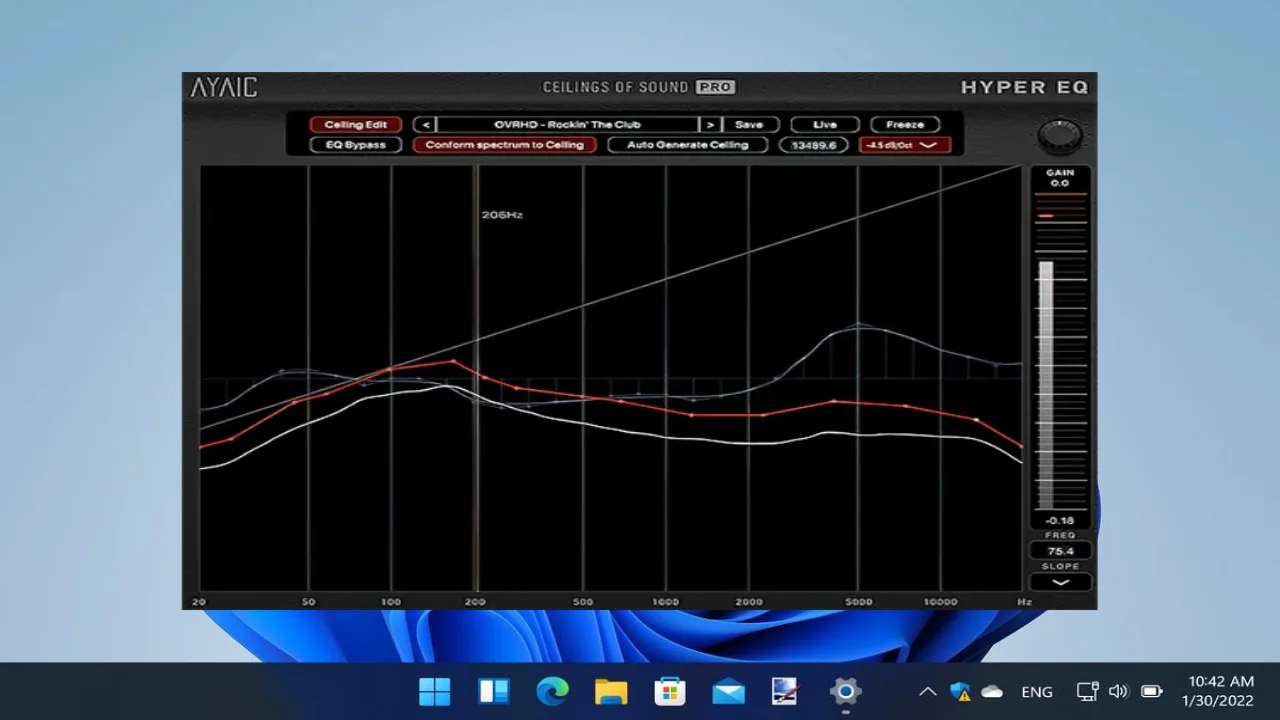Click the PRO badge in title
Image resolution: width=1280 pixels, height=720 pixels.
715,87
